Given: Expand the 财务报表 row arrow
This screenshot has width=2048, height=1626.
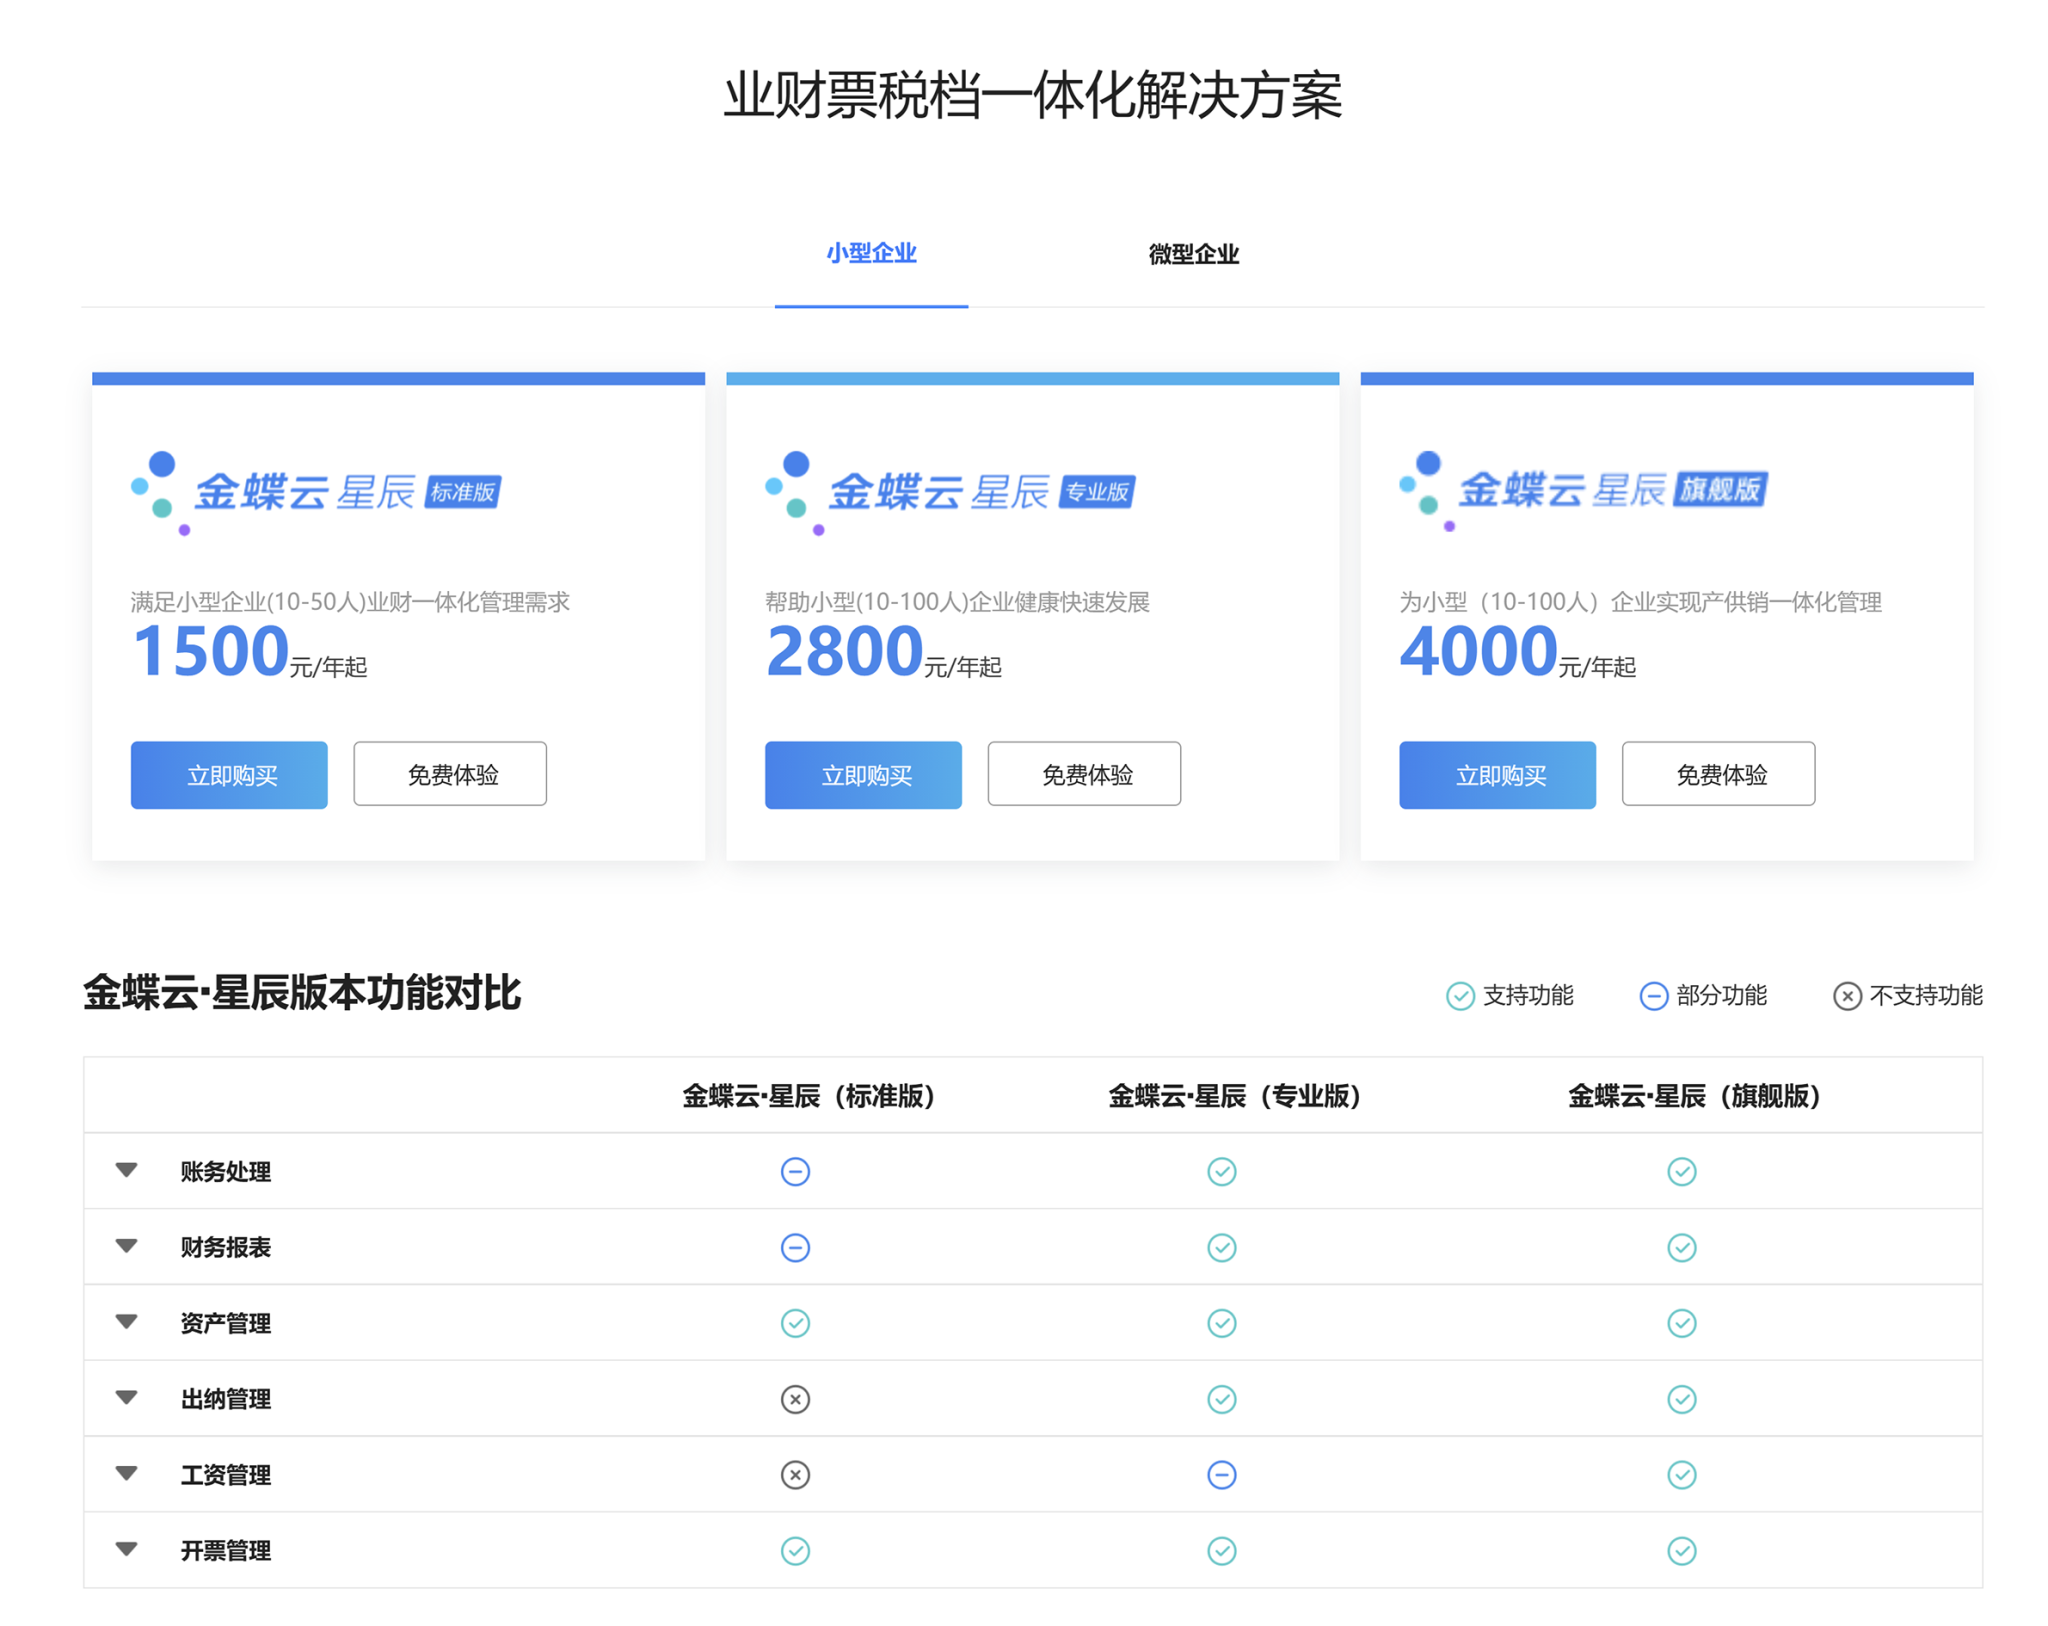Looking at the screenshot, I should [x=126, y=1246].
